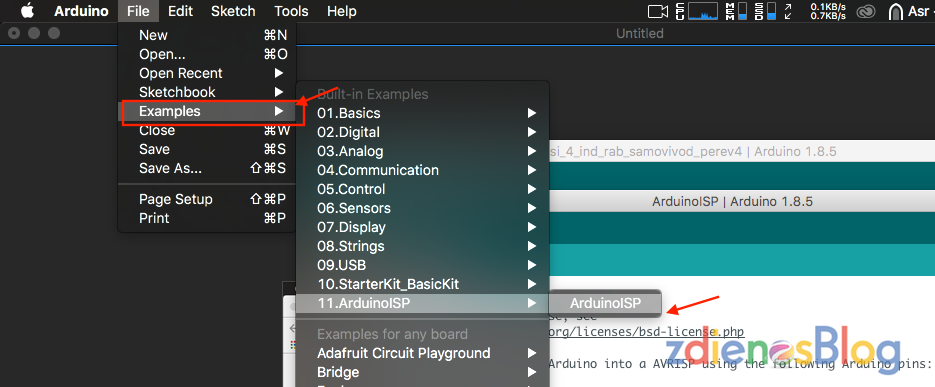
Task: Click the network speed indicator
Action: [x=828, y=11]
